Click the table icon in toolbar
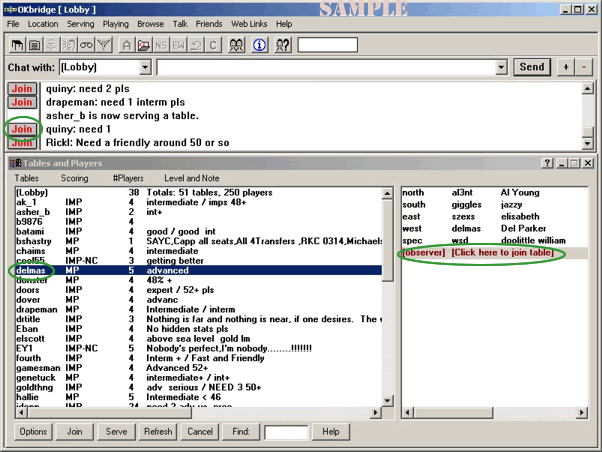This screenshot has height=452, width=602. coord(17,45)
